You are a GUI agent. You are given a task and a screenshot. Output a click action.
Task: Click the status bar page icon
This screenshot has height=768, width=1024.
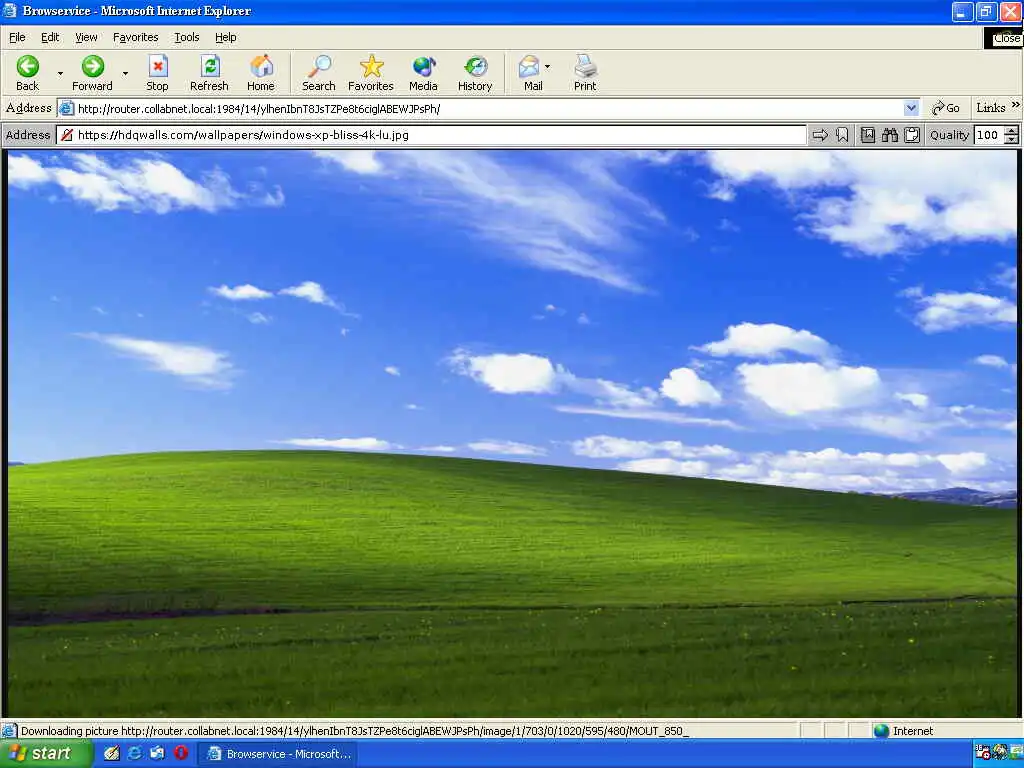[8, 731]
